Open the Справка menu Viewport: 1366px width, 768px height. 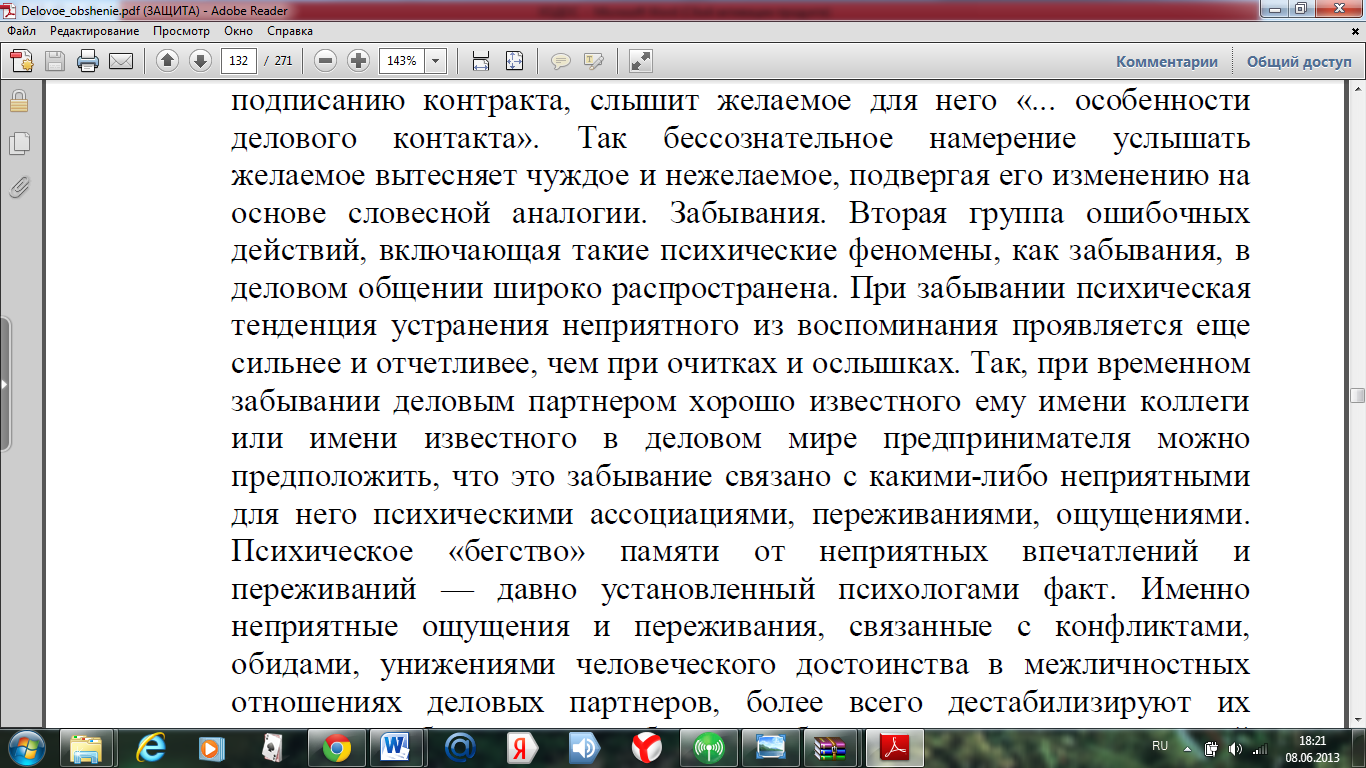[x=290, y=31]
